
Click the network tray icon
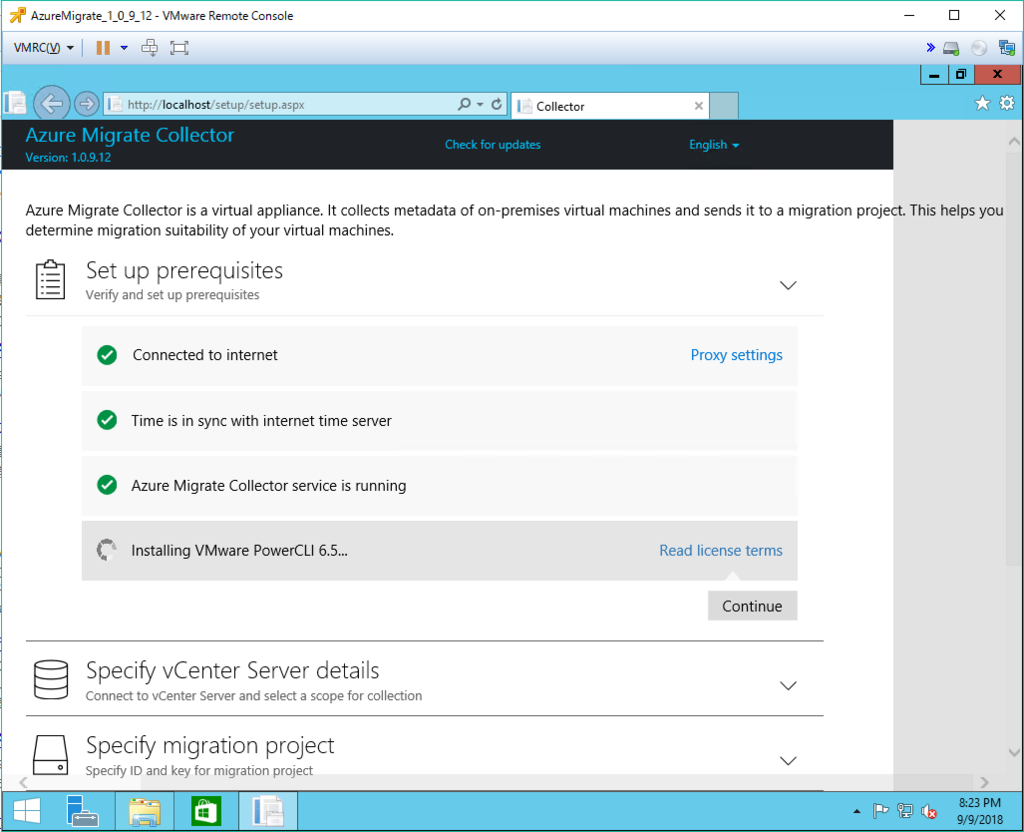click(x=904, y=811)
